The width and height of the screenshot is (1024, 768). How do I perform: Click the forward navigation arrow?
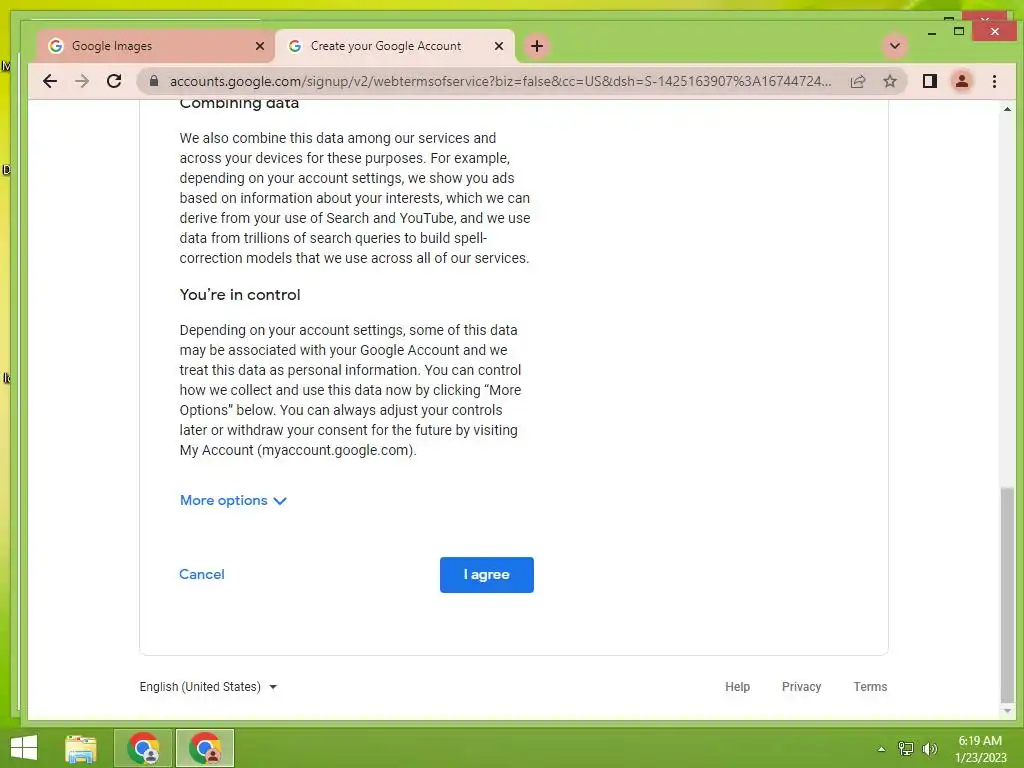tap(82, 81)
